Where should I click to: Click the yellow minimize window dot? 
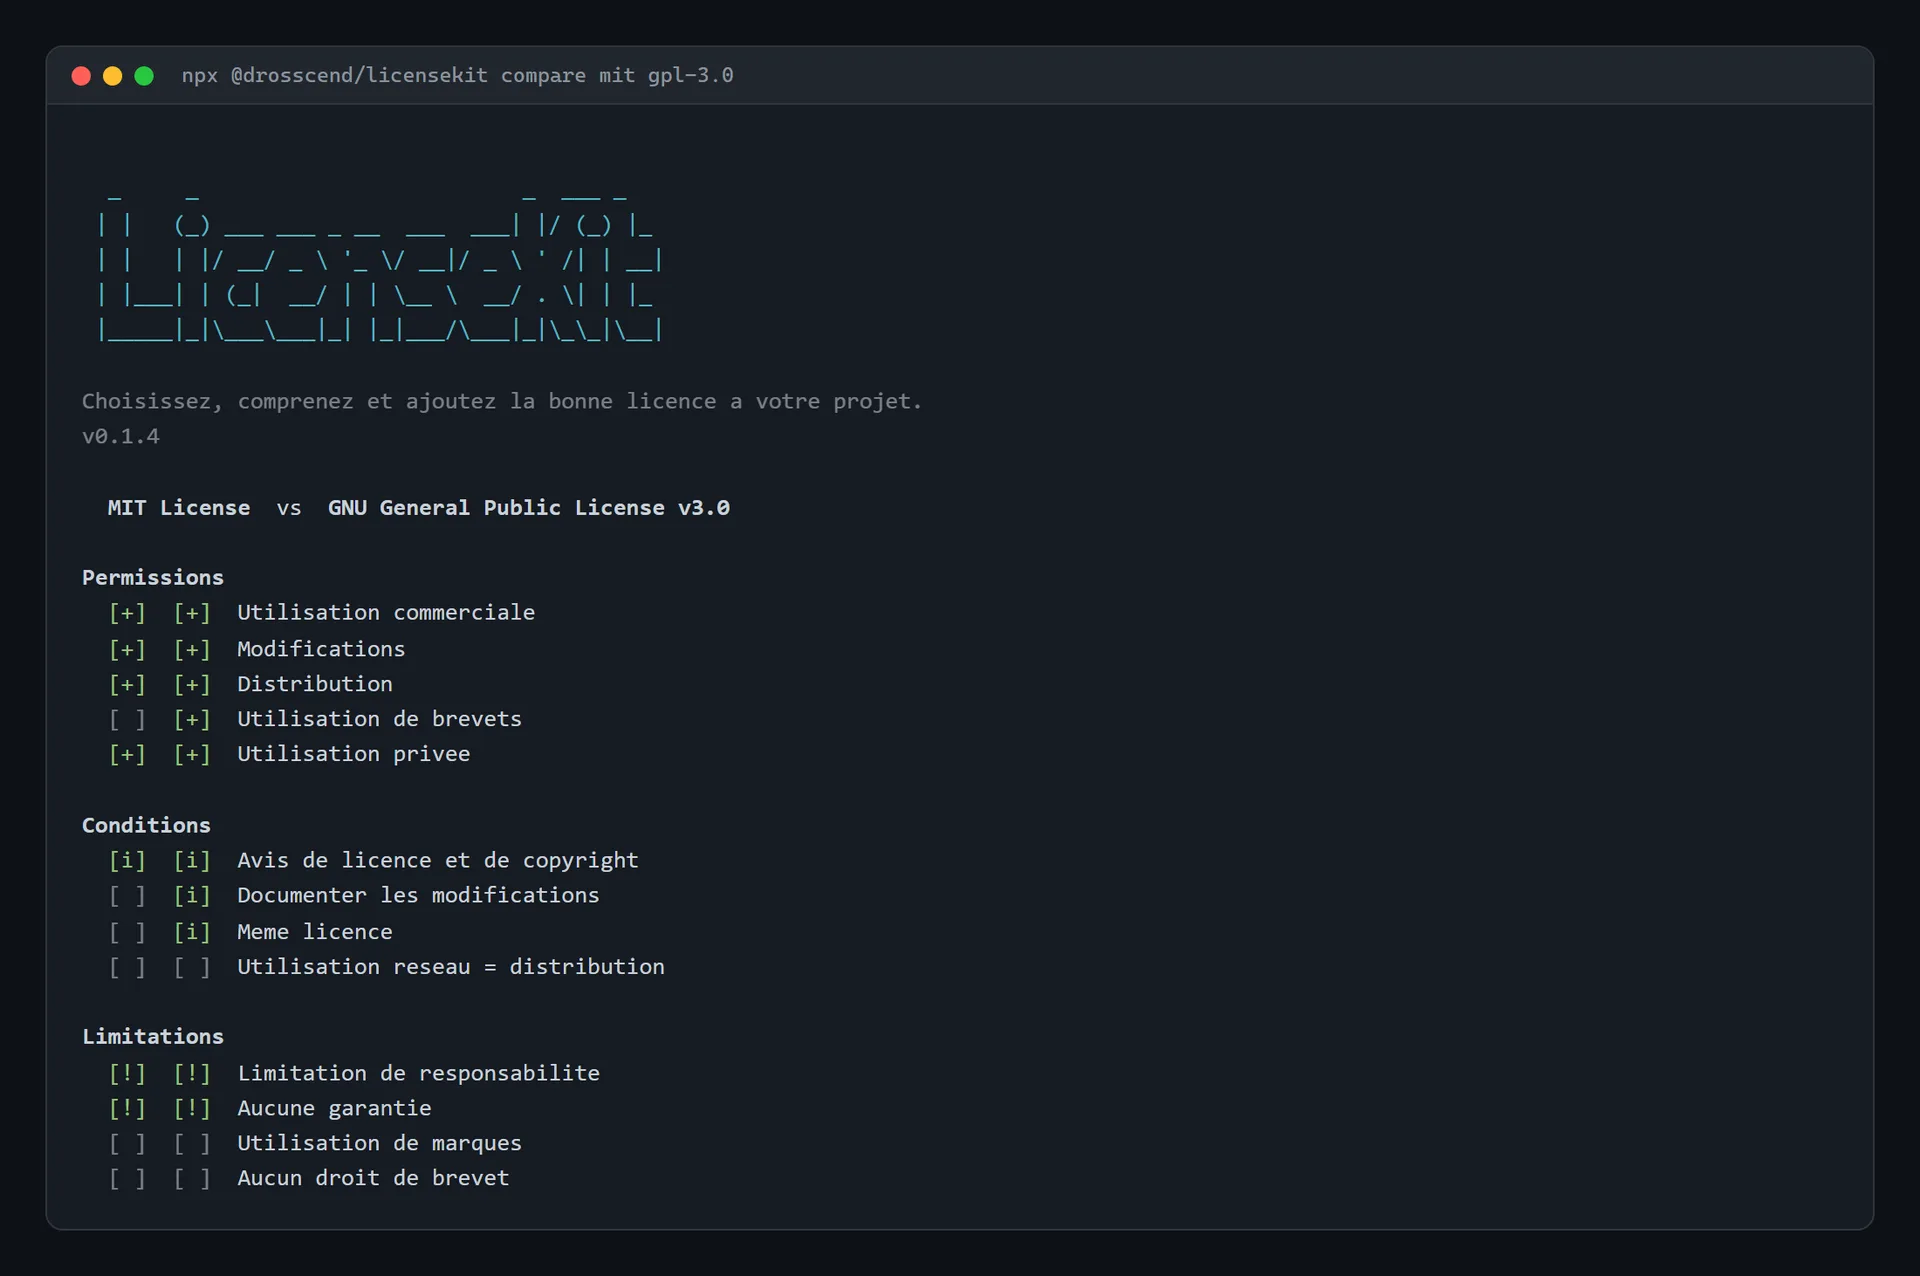(113, 76)
